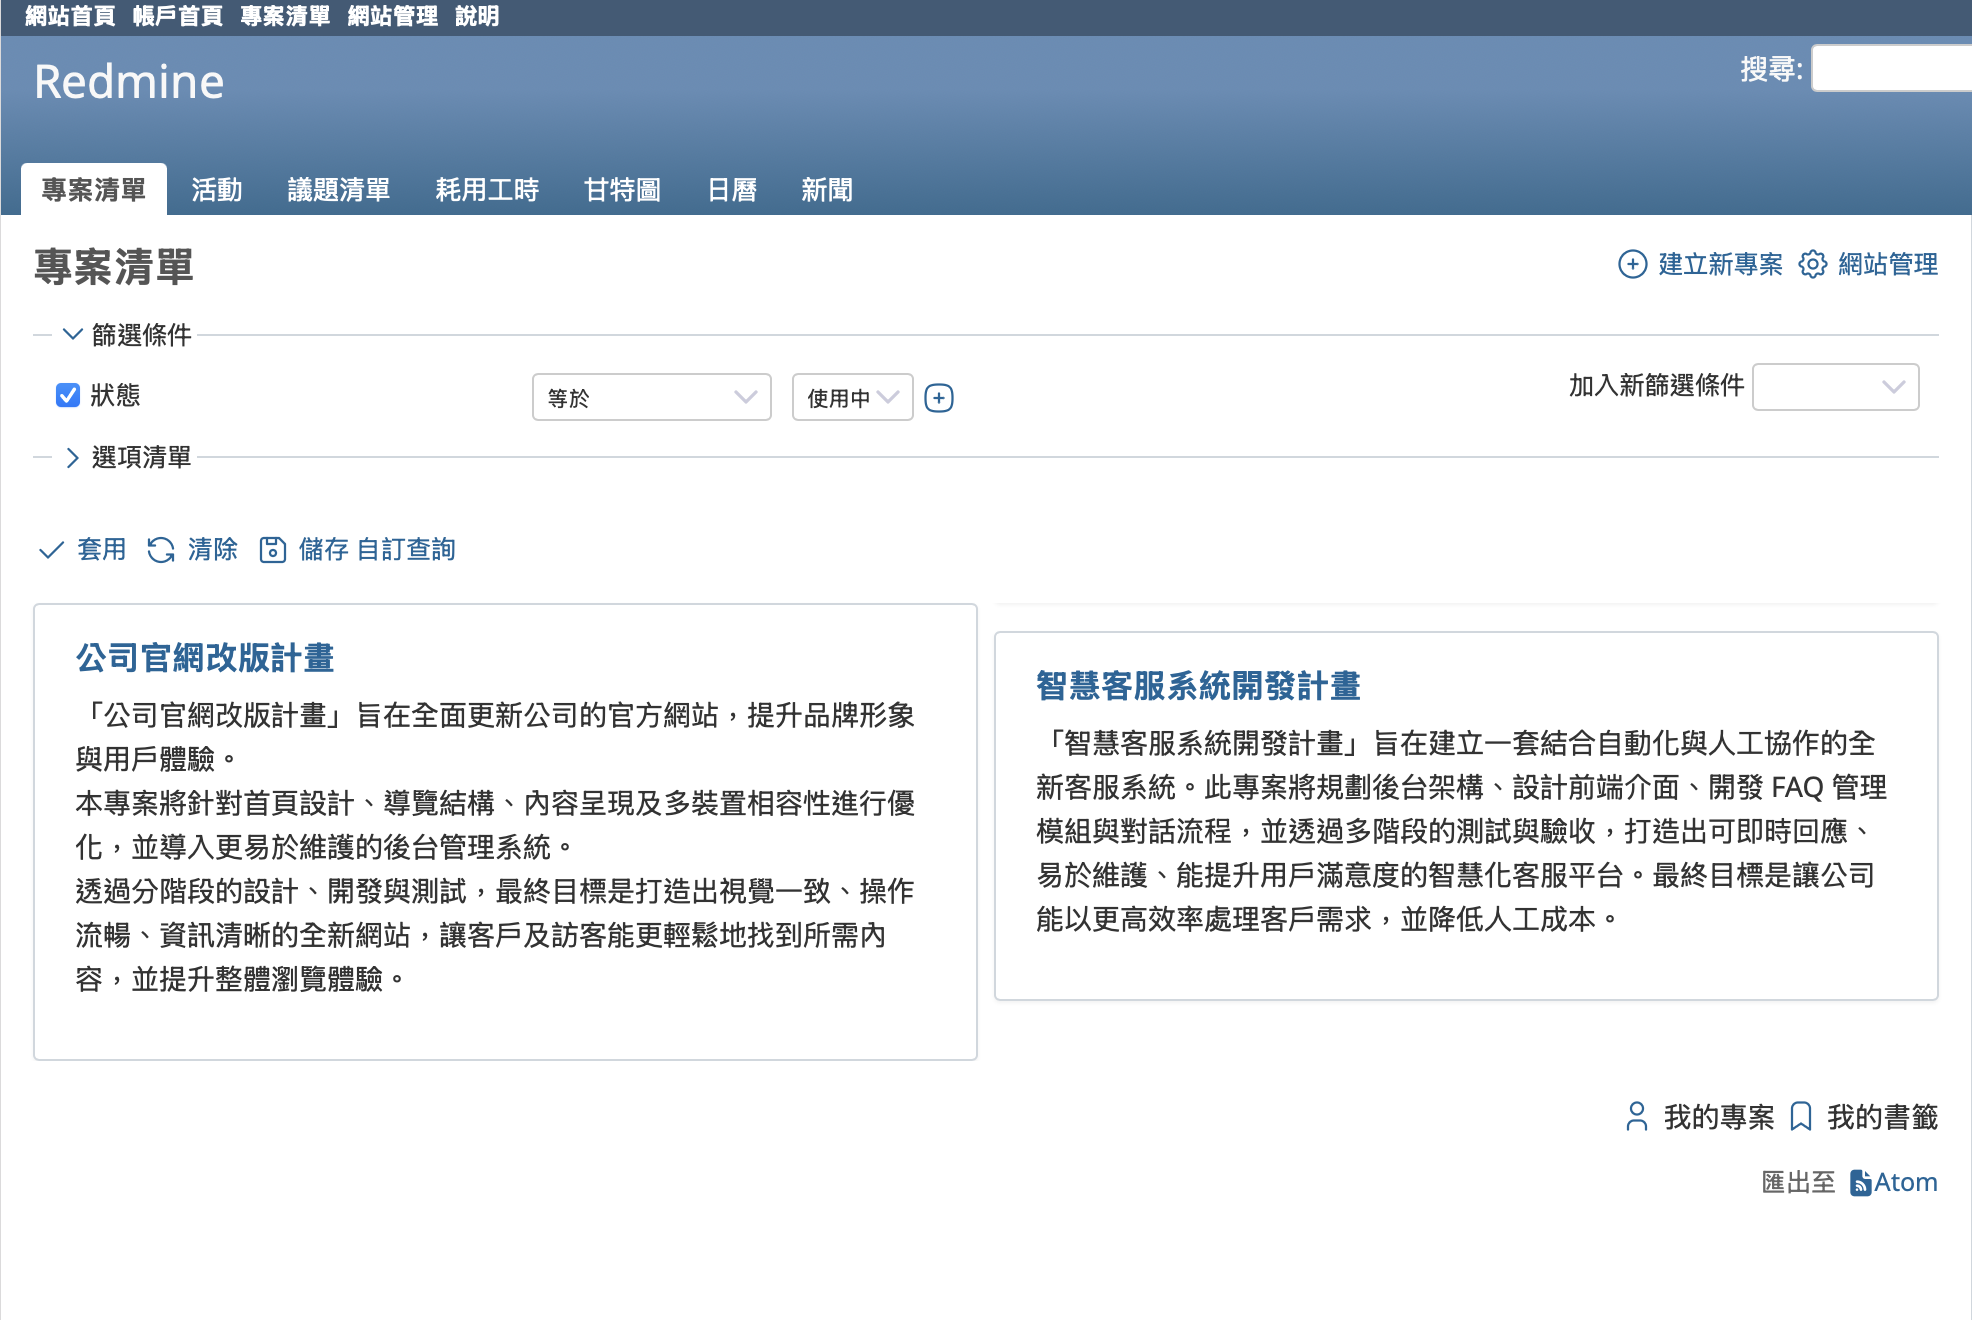Click the Atom feed icon
Viewport: 1972px width, 1320px height.
point(1860,1183)
